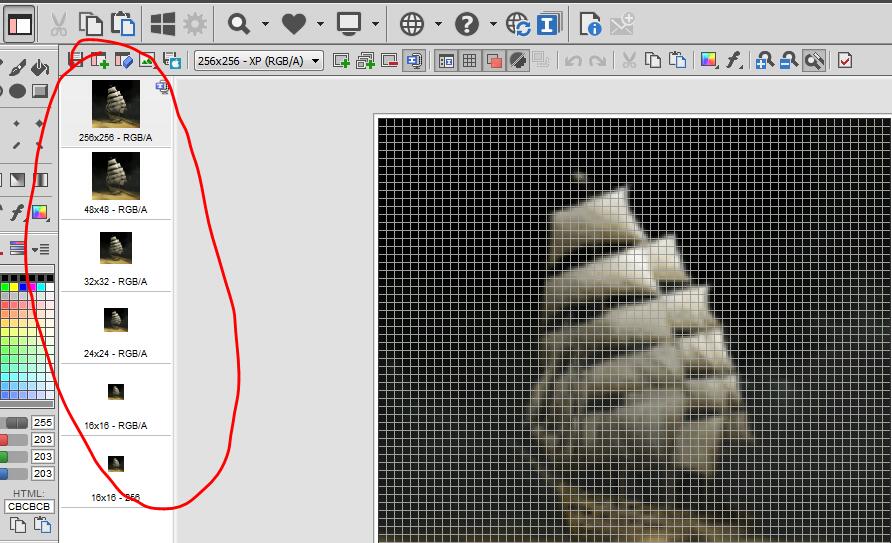This screenshot has height=543, width=892.
Task: Click the 'f' effects icon in the left toolbox
Action: click(16, 213)
